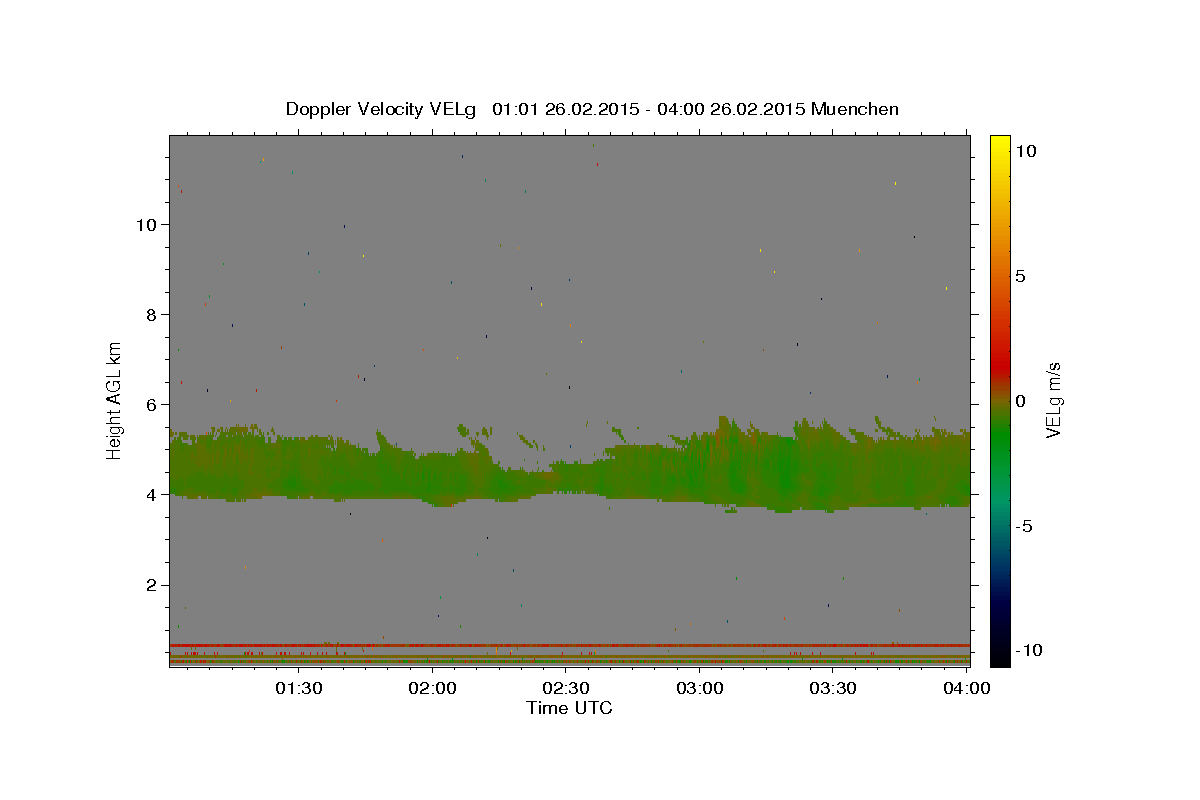Click the 04:00 time tick label

tap(967, 688)
